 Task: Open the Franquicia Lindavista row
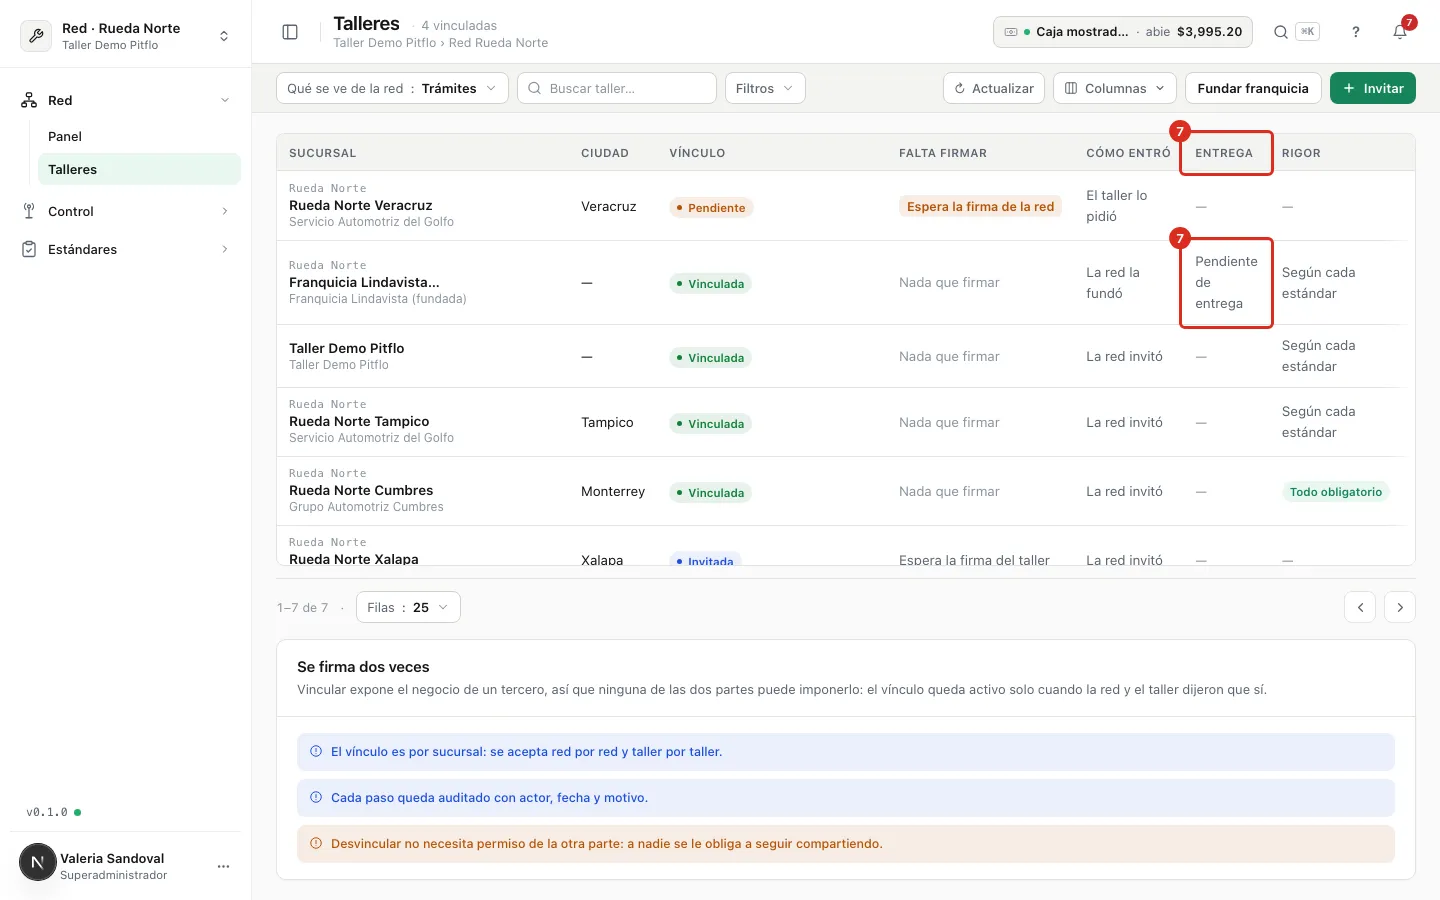pyautogui.click(x=845, y=283)
